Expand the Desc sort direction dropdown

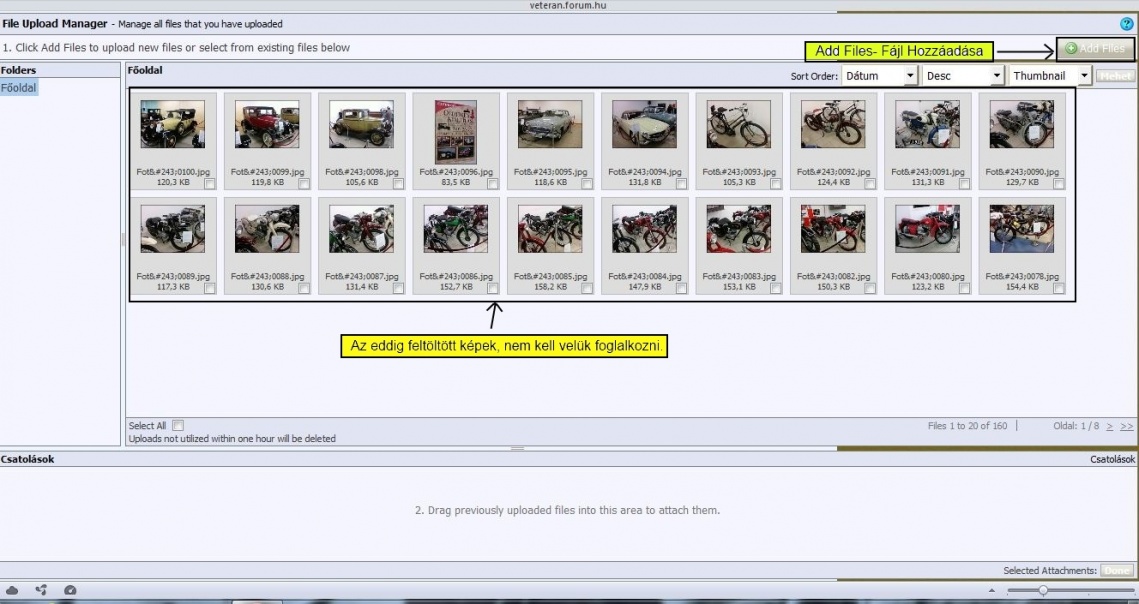964,76
